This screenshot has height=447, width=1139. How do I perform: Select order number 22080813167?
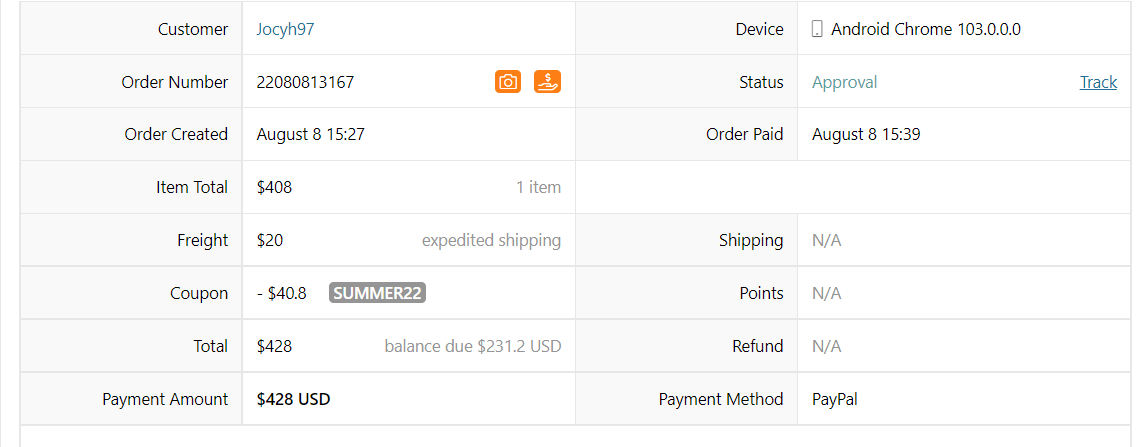305,82
